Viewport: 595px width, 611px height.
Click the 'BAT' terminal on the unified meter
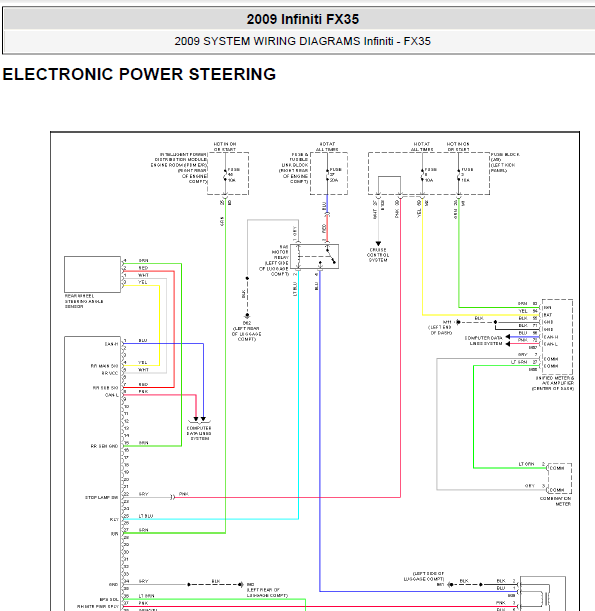pyautogui.click(x=548, y=315)
